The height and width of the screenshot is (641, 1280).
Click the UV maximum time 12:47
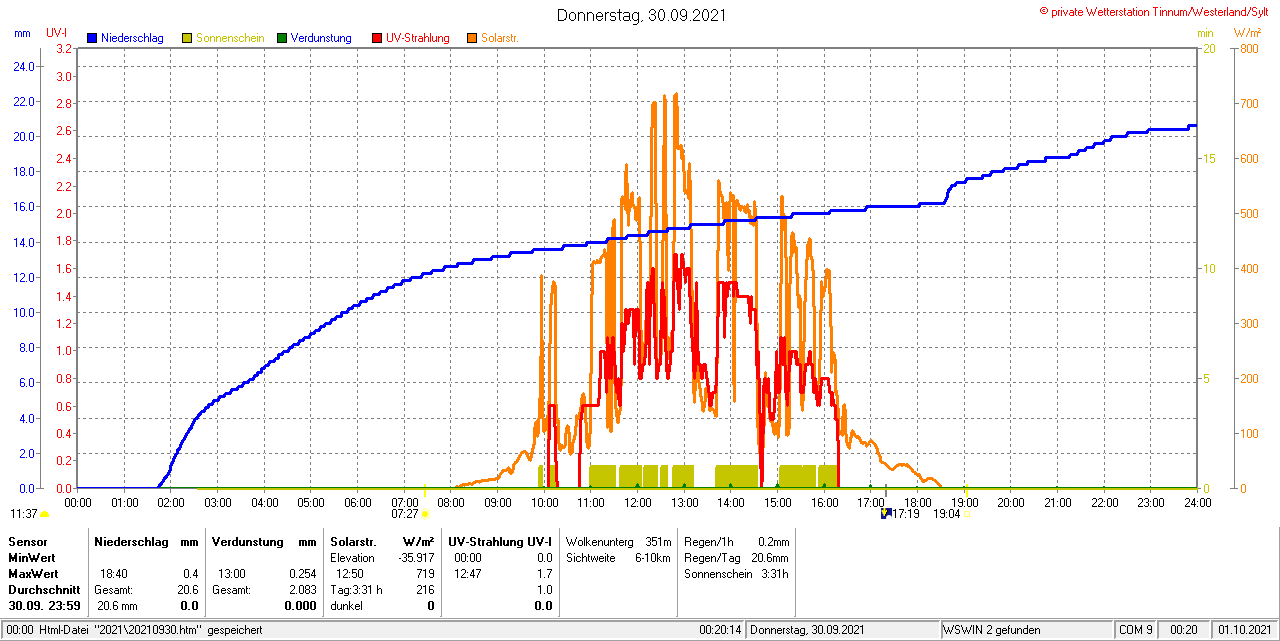(469, 573)
